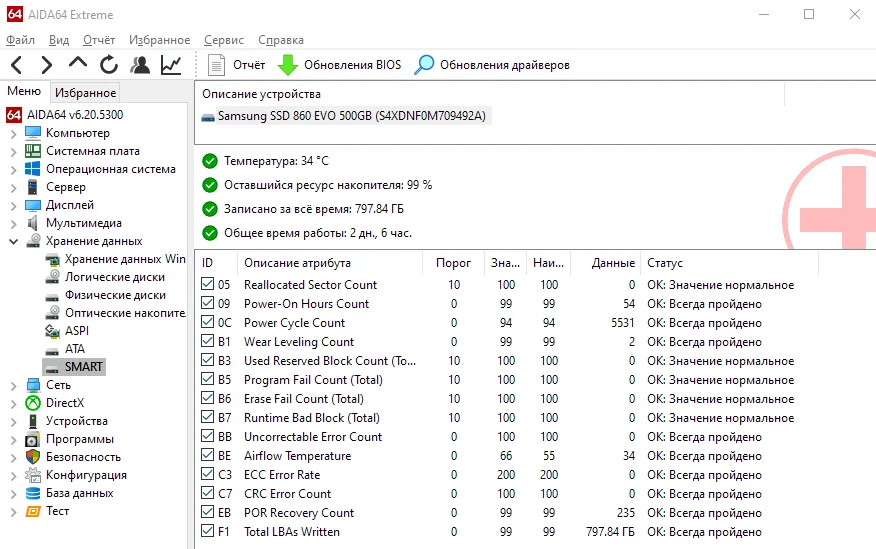This screenshot has height=549, width=876.
Task: Select the Samsung SSD 860 EVO drive icon
Action: click(x=208, y=117)
